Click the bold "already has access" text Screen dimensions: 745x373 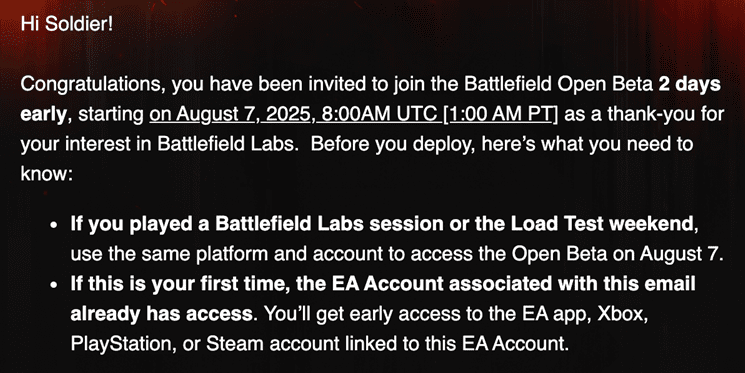tap(162, 314)
